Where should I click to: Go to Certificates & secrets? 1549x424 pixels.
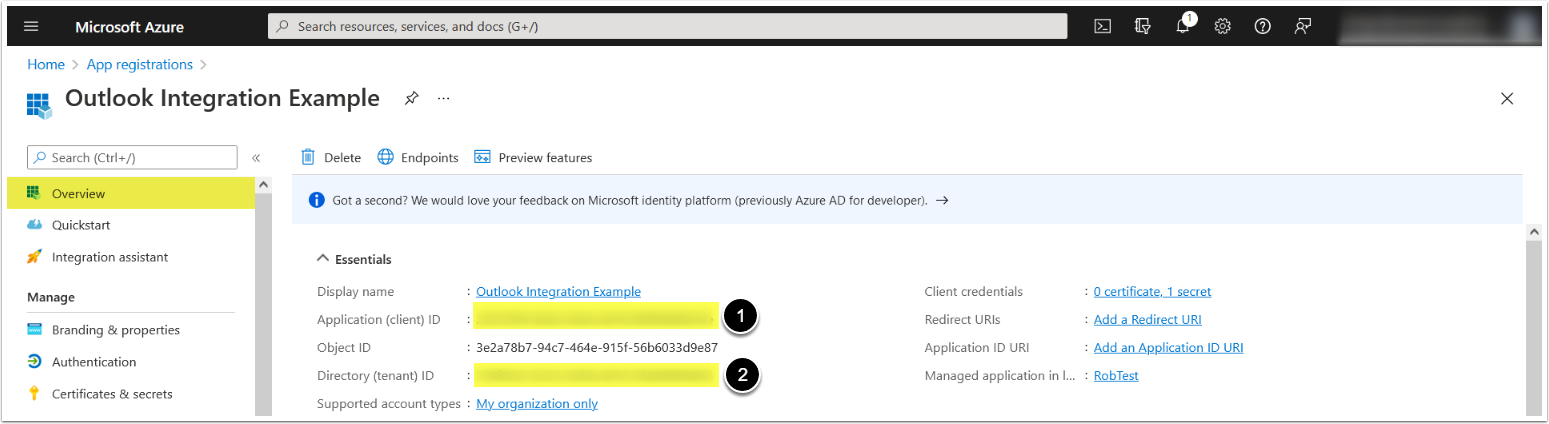(x=112, y=394)
